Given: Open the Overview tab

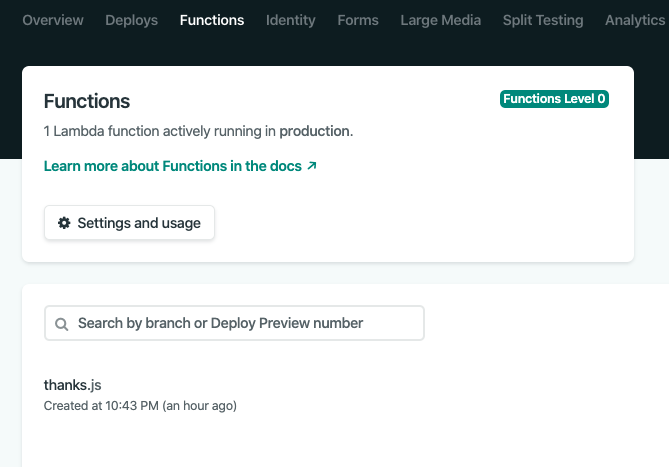Looking at the screenshot, I should tap(53, 20).
